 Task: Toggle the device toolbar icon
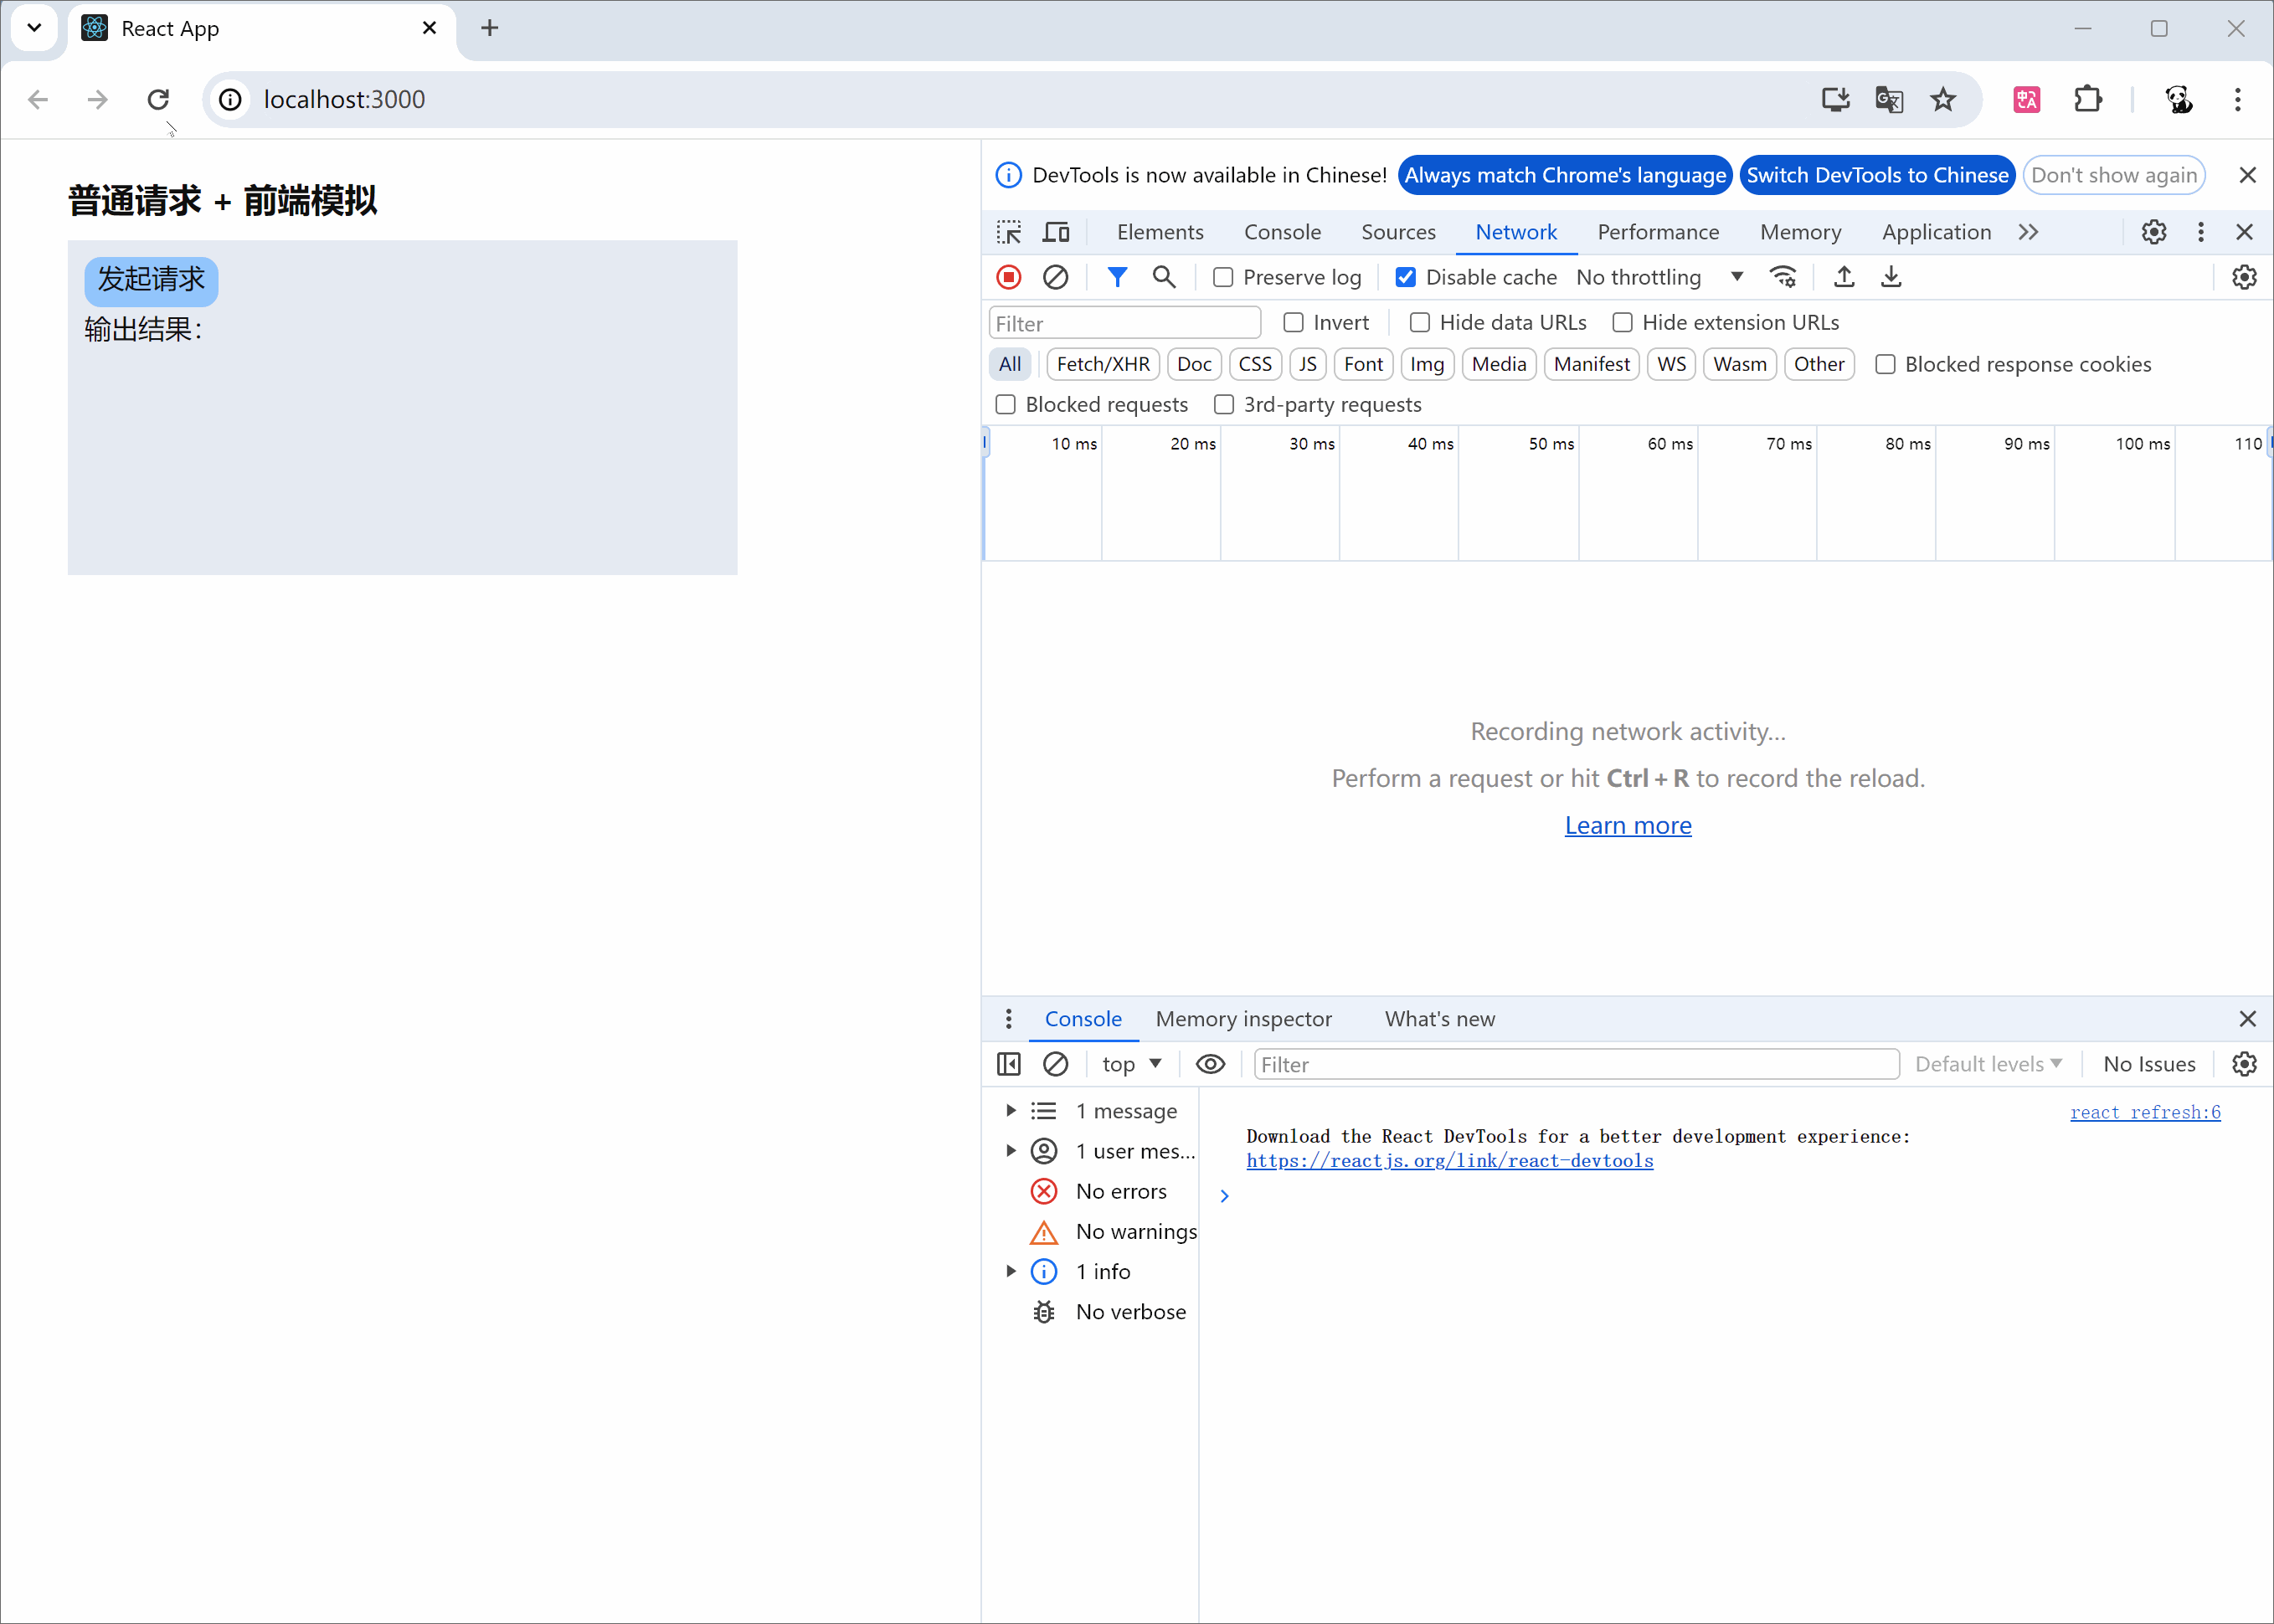coord(1056,232)
